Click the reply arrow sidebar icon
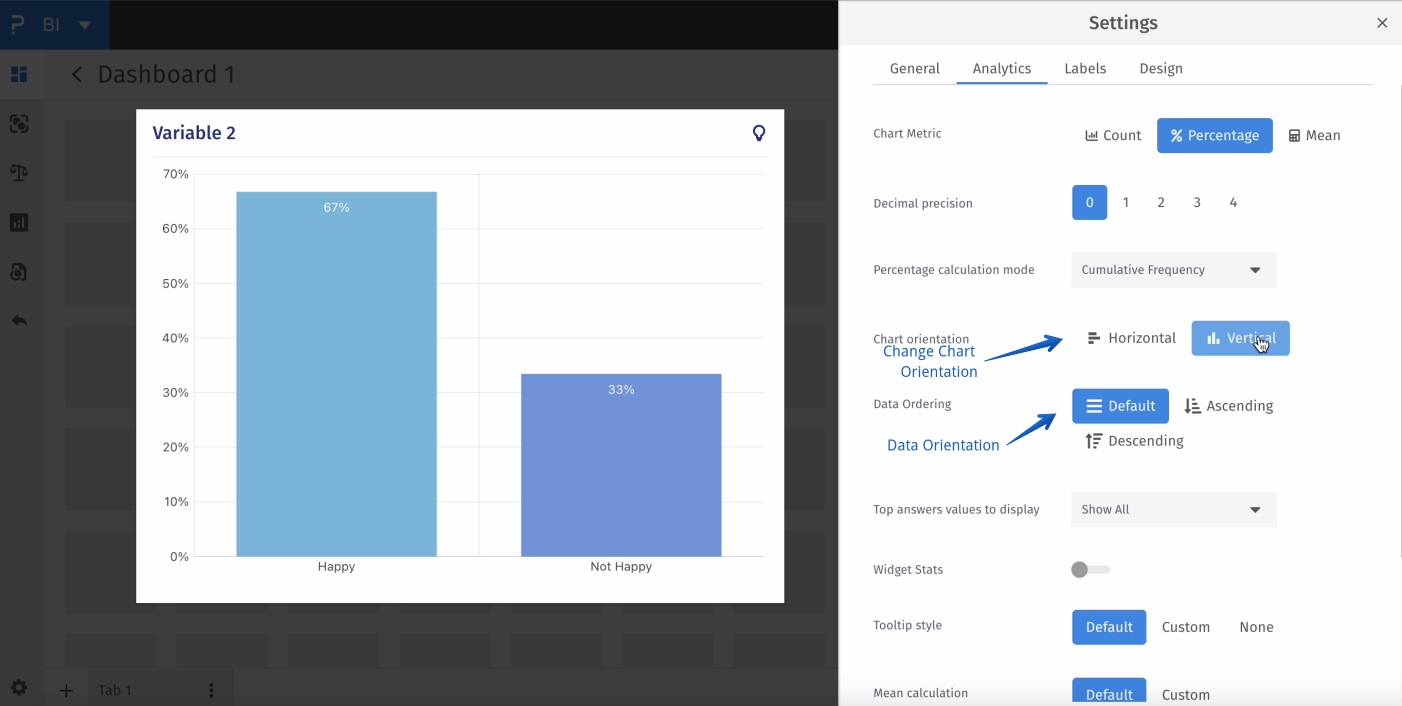The height and width of the screenshot is (706, 1402). [19, 321]
